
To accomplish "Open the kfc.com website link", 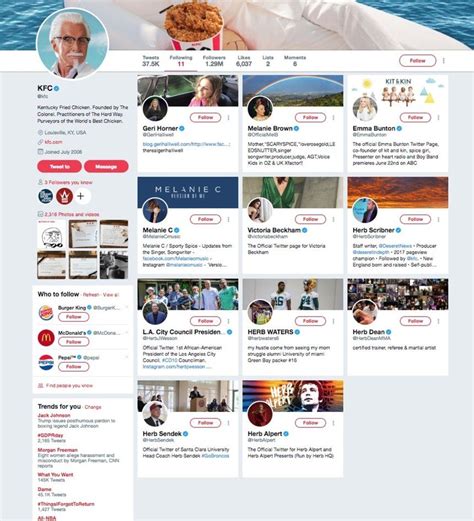I will (53, 142).
